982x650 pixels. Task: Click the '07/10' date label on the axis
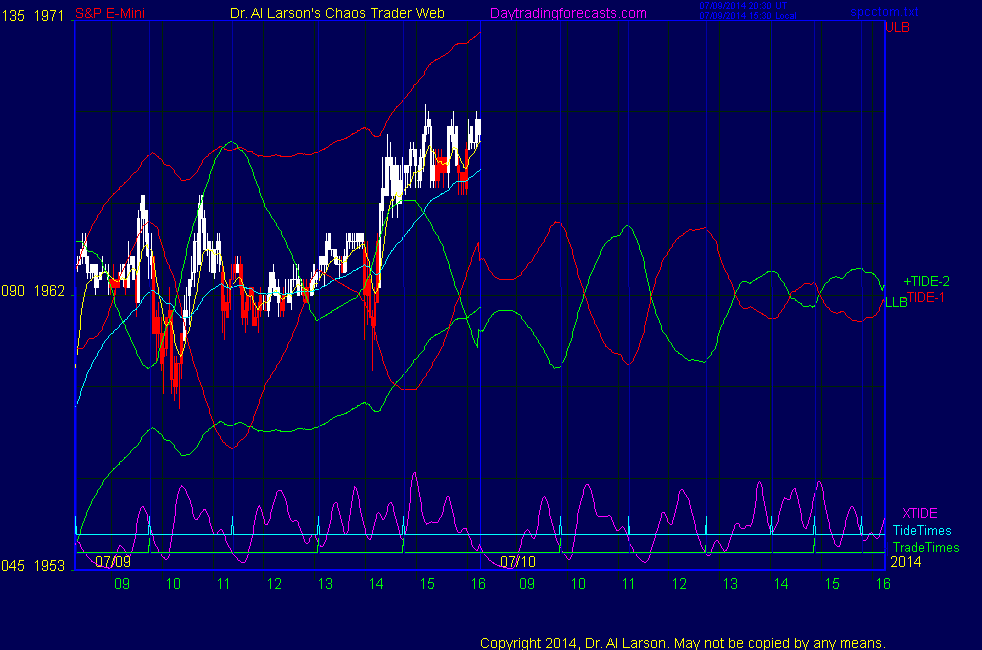point(518,562)
